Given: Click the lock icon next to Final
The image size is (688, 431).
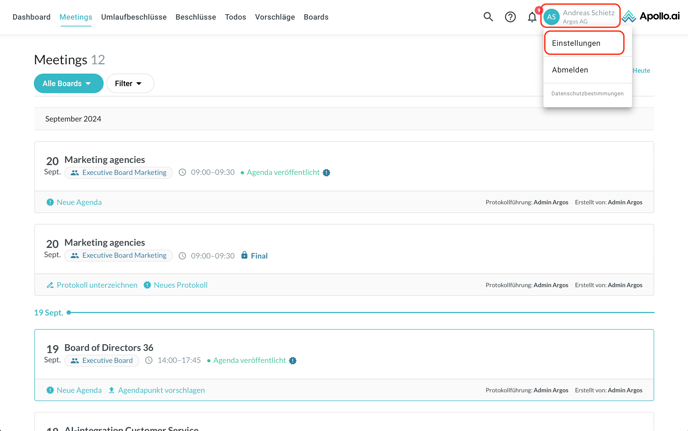Looking at the screenshot, I should pos(244,256).
